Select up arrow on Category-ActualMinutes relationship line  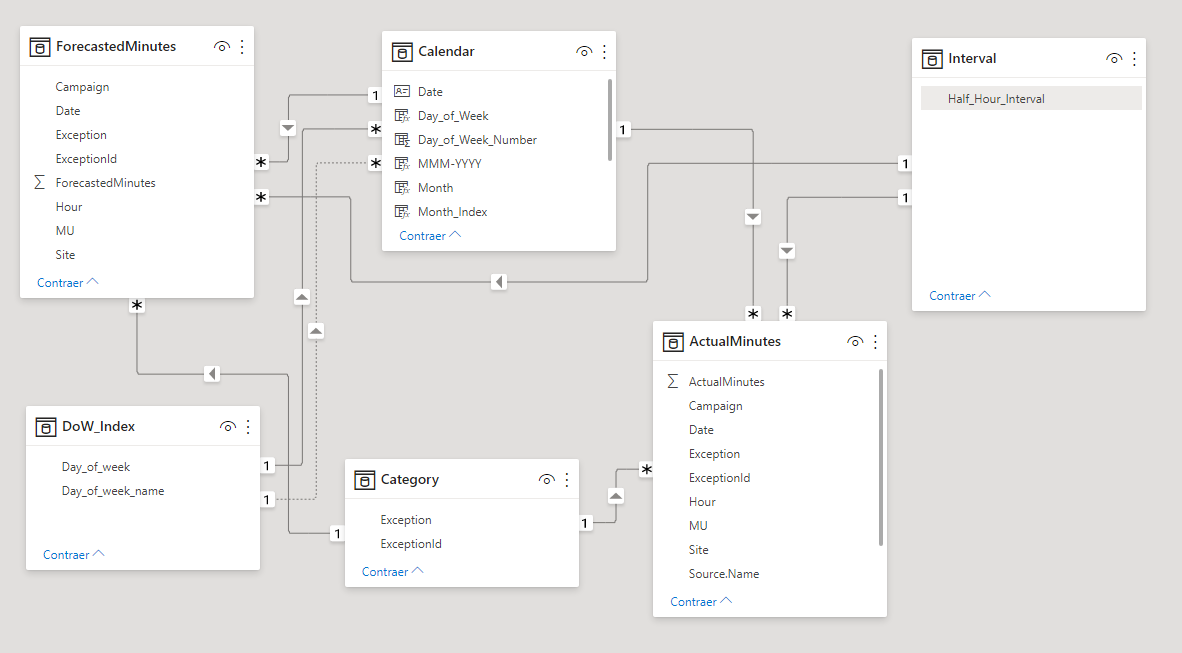click(x=616, y=496)
